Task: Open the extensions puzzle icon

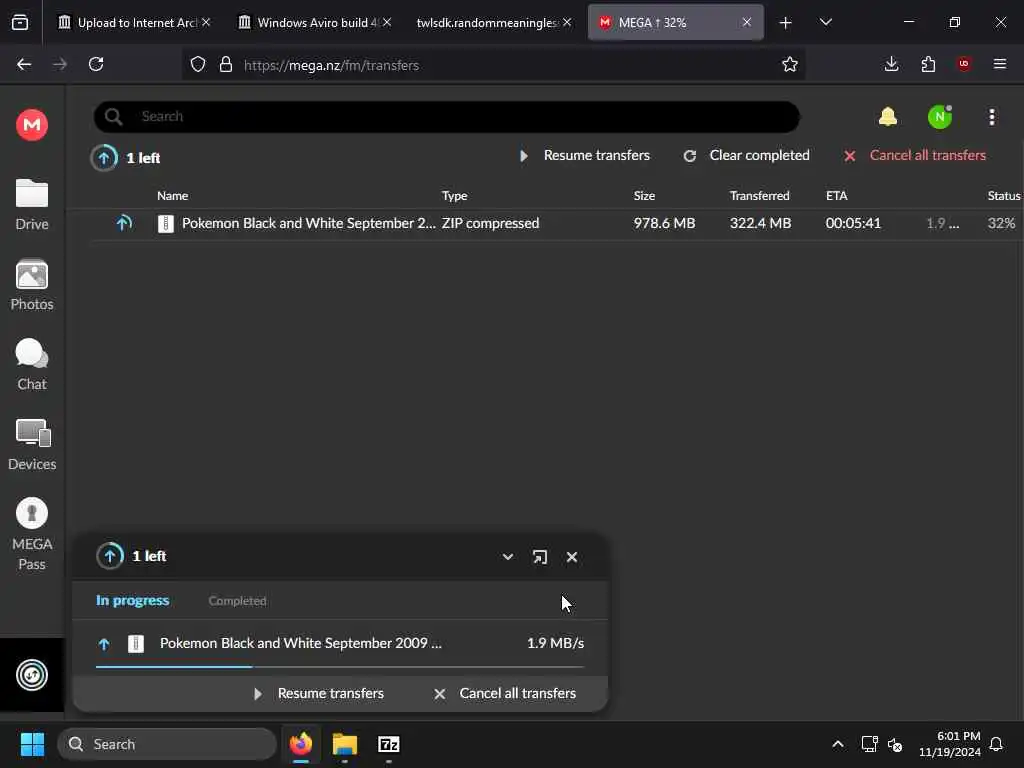Action: pyautogui.click(x=928, y=64)
